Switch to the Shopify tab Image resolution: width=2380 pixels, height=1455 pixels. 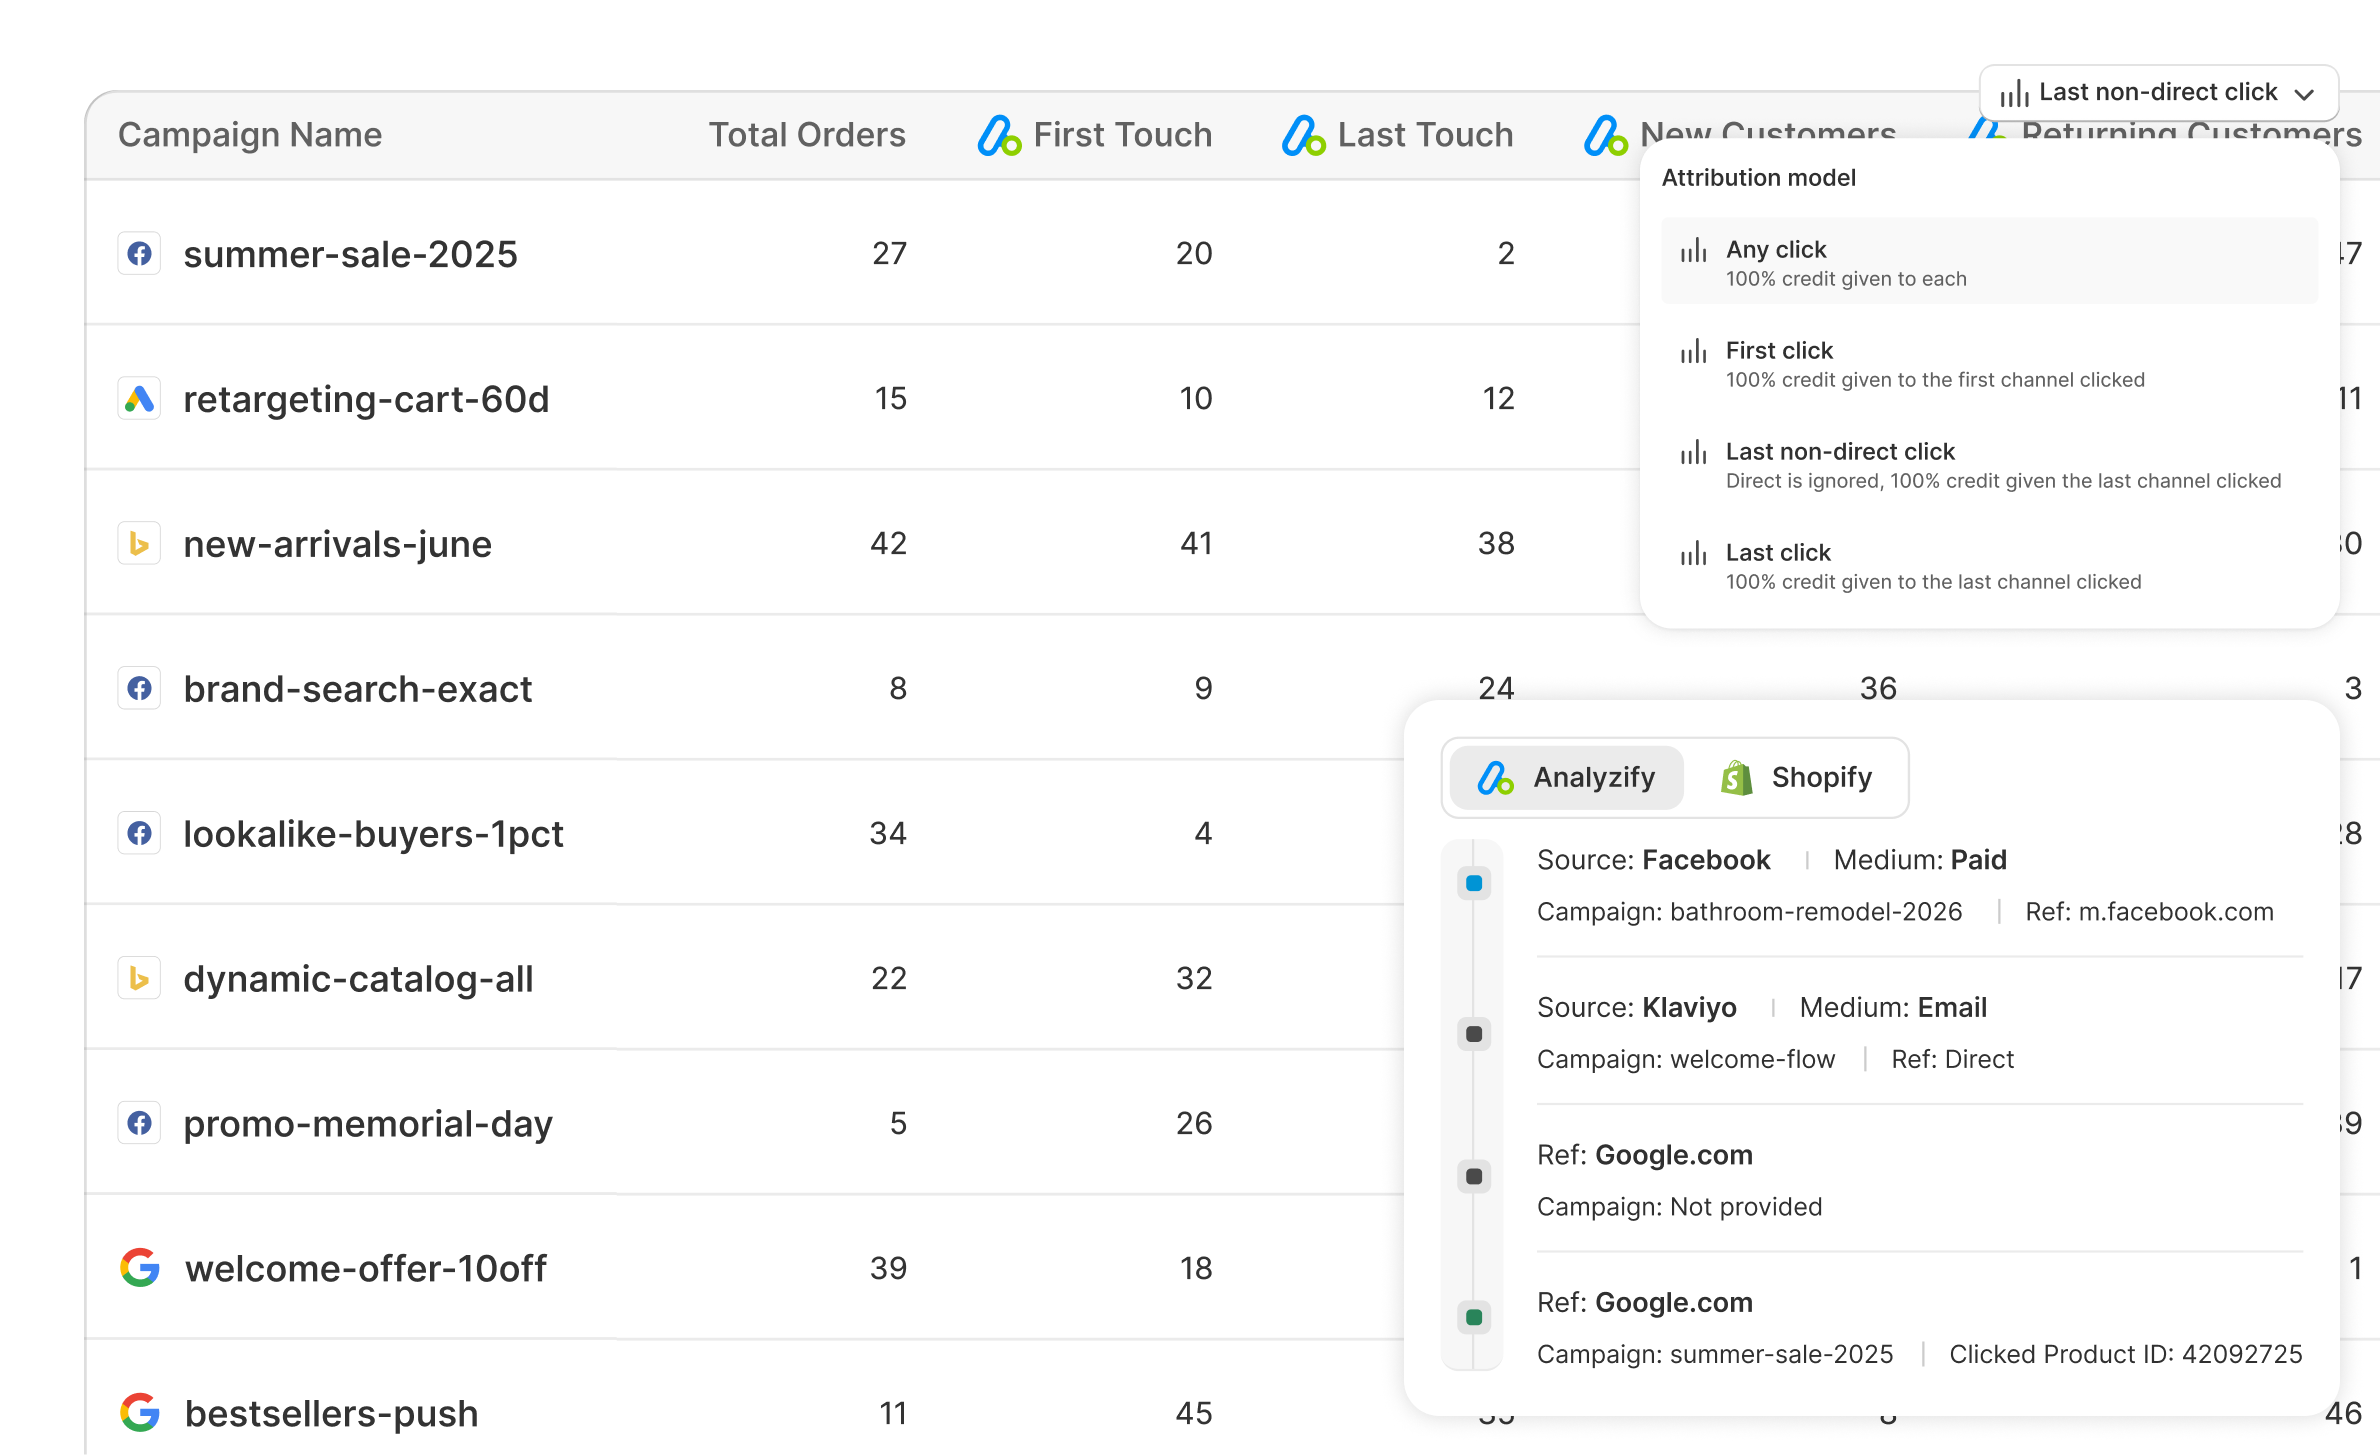(x=1797, y=777)
